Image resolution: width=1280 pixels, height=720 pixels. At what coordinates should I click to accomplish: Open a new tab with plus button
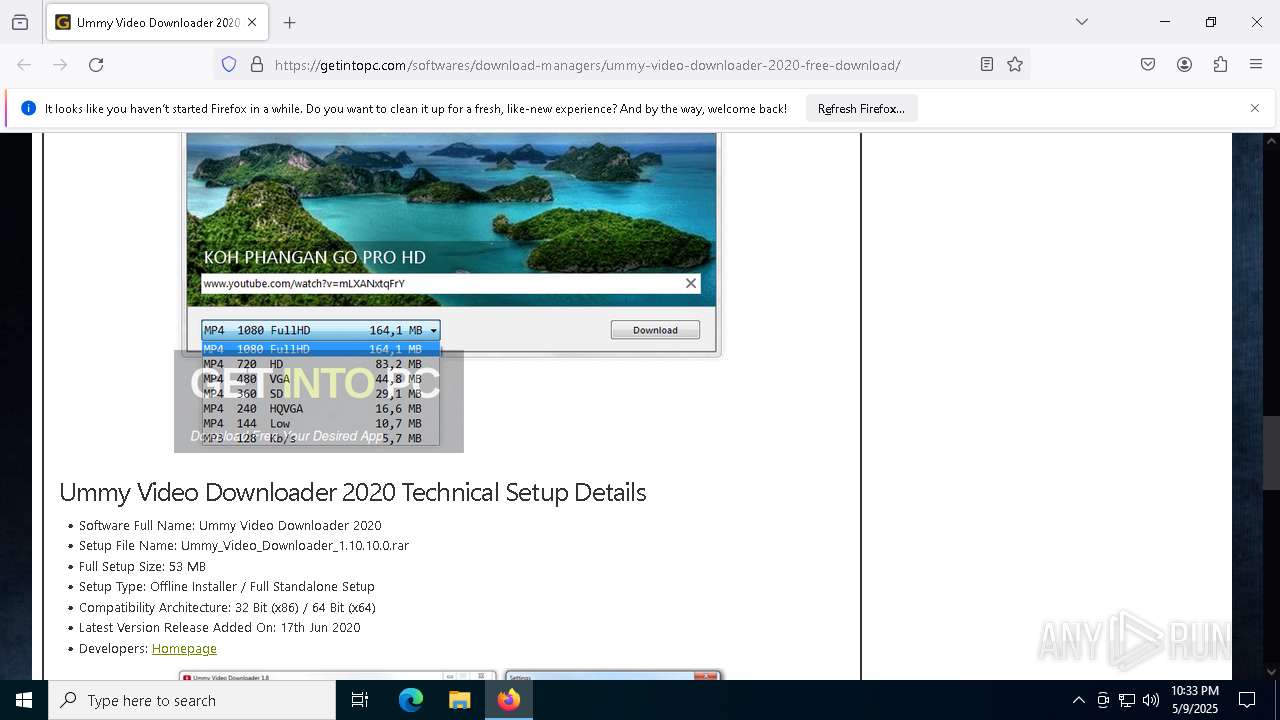point(290,22)
